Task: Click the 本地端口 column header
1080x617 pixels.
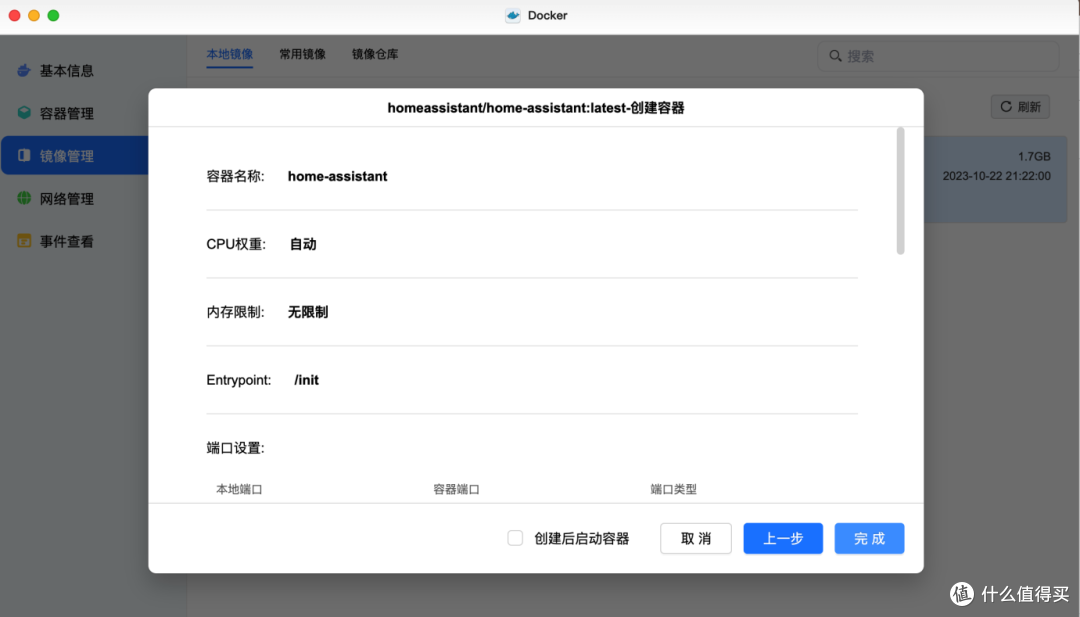Action: pos(239,489)
